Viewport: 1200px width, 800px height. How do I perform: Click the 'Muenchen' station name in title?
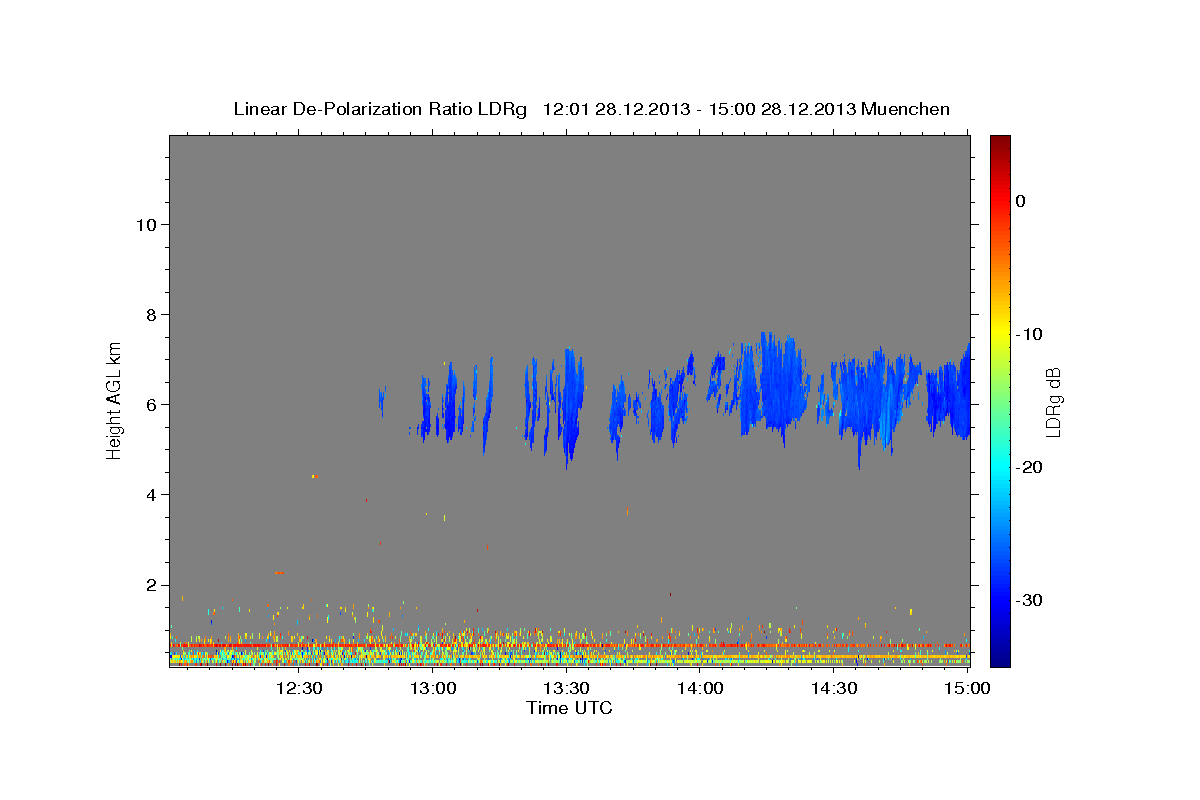(906, 109)
